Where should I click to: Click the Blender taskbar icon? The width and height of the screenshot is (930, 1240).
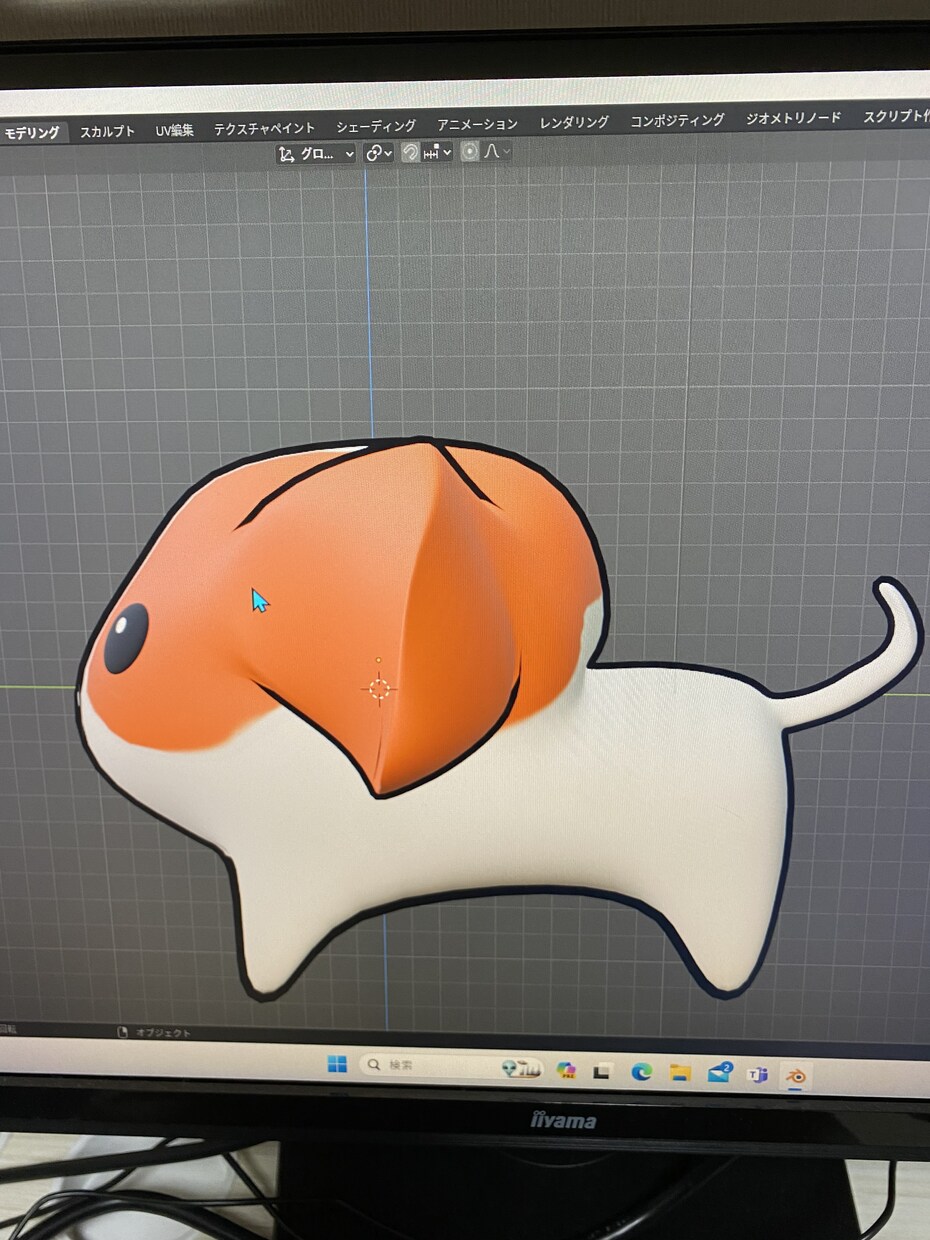click(x=797, y=1077)
